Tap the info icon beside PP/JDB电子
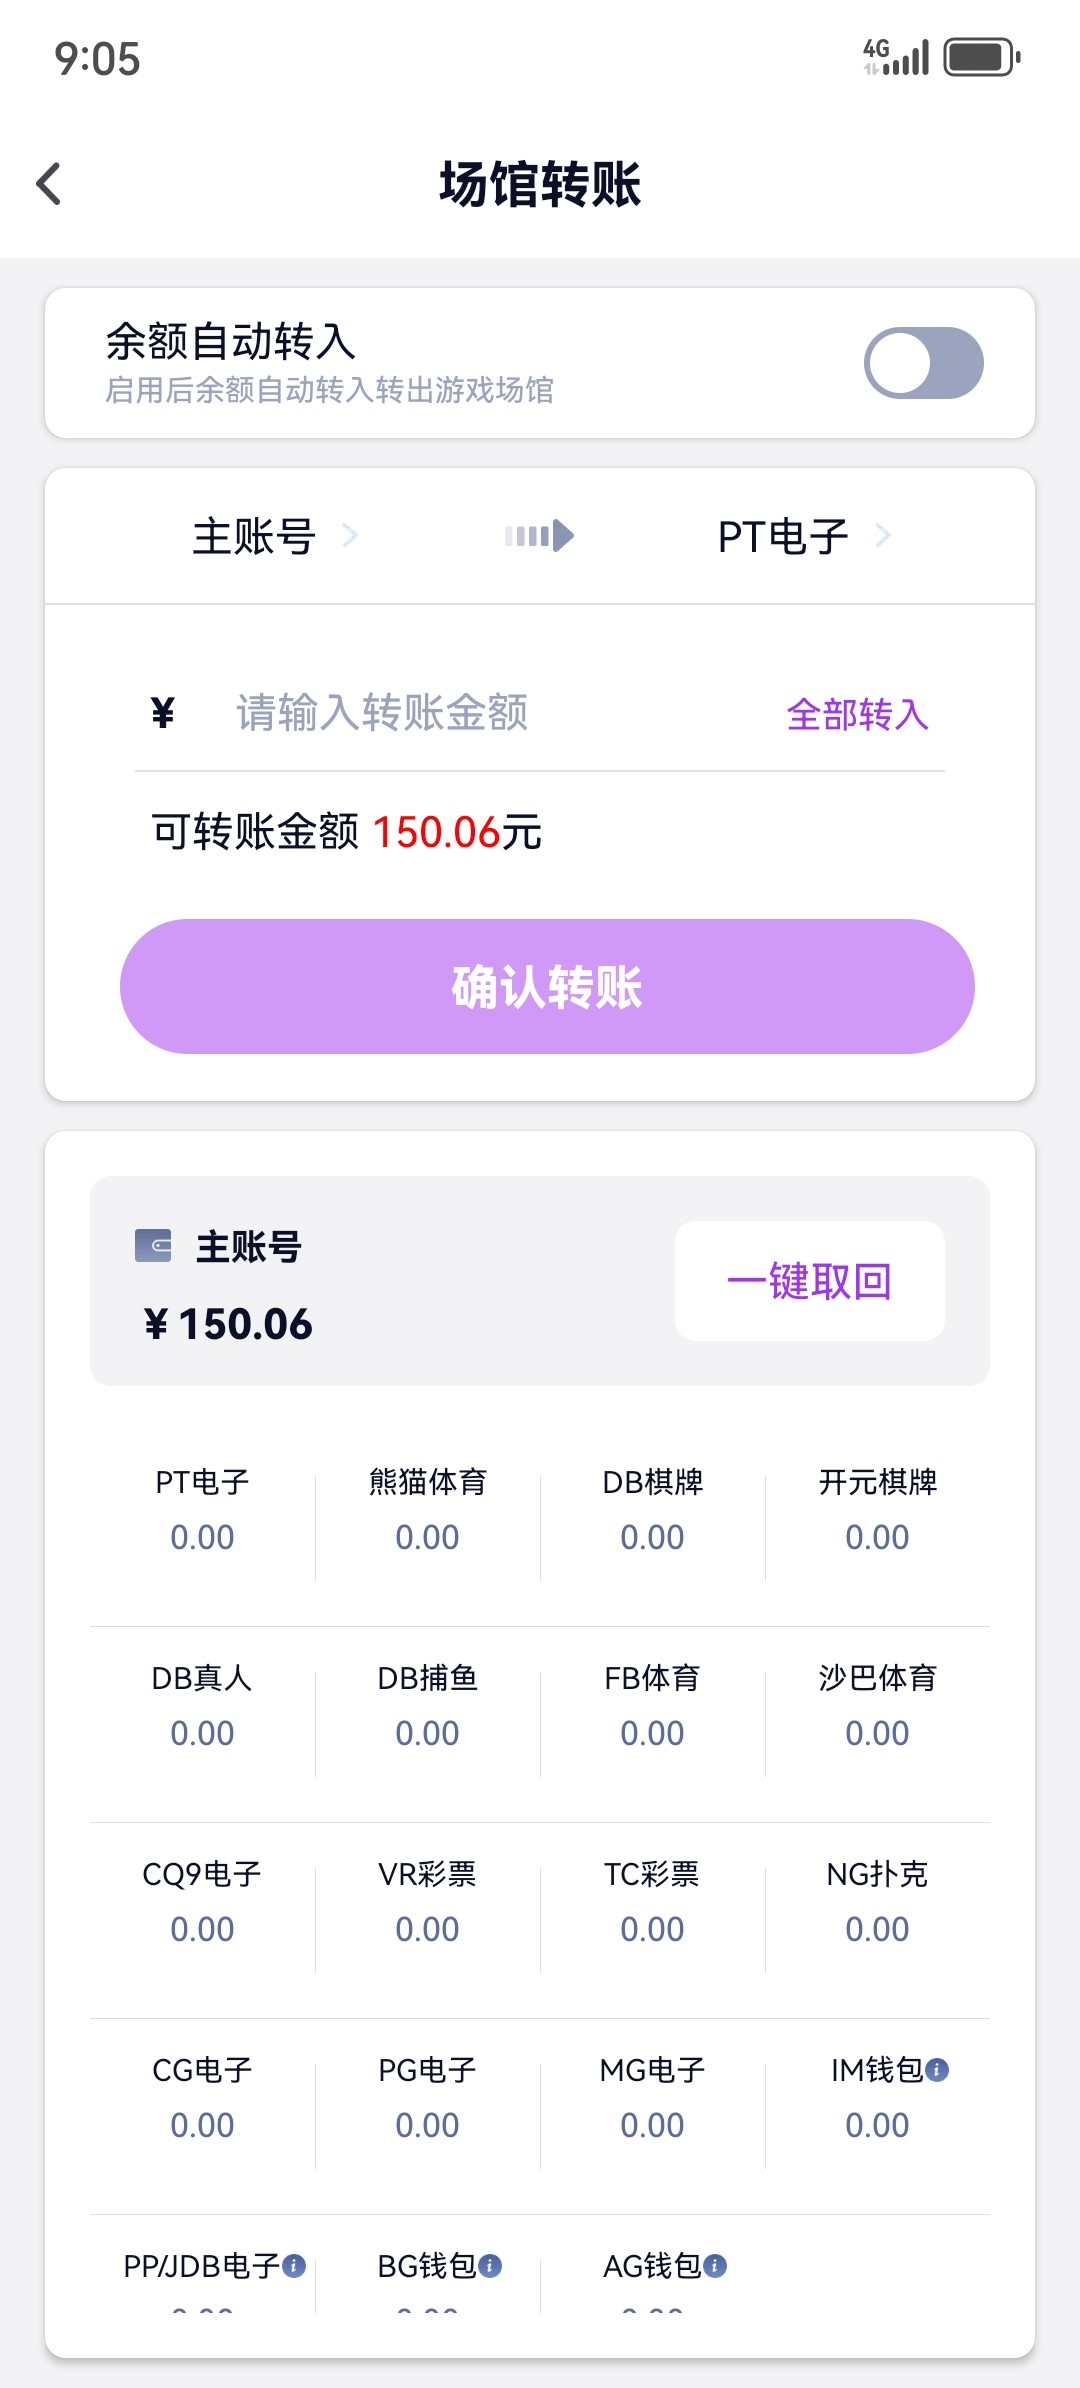The width and height of the screenshot is (1080, 2388). (x=294, y=2265)
